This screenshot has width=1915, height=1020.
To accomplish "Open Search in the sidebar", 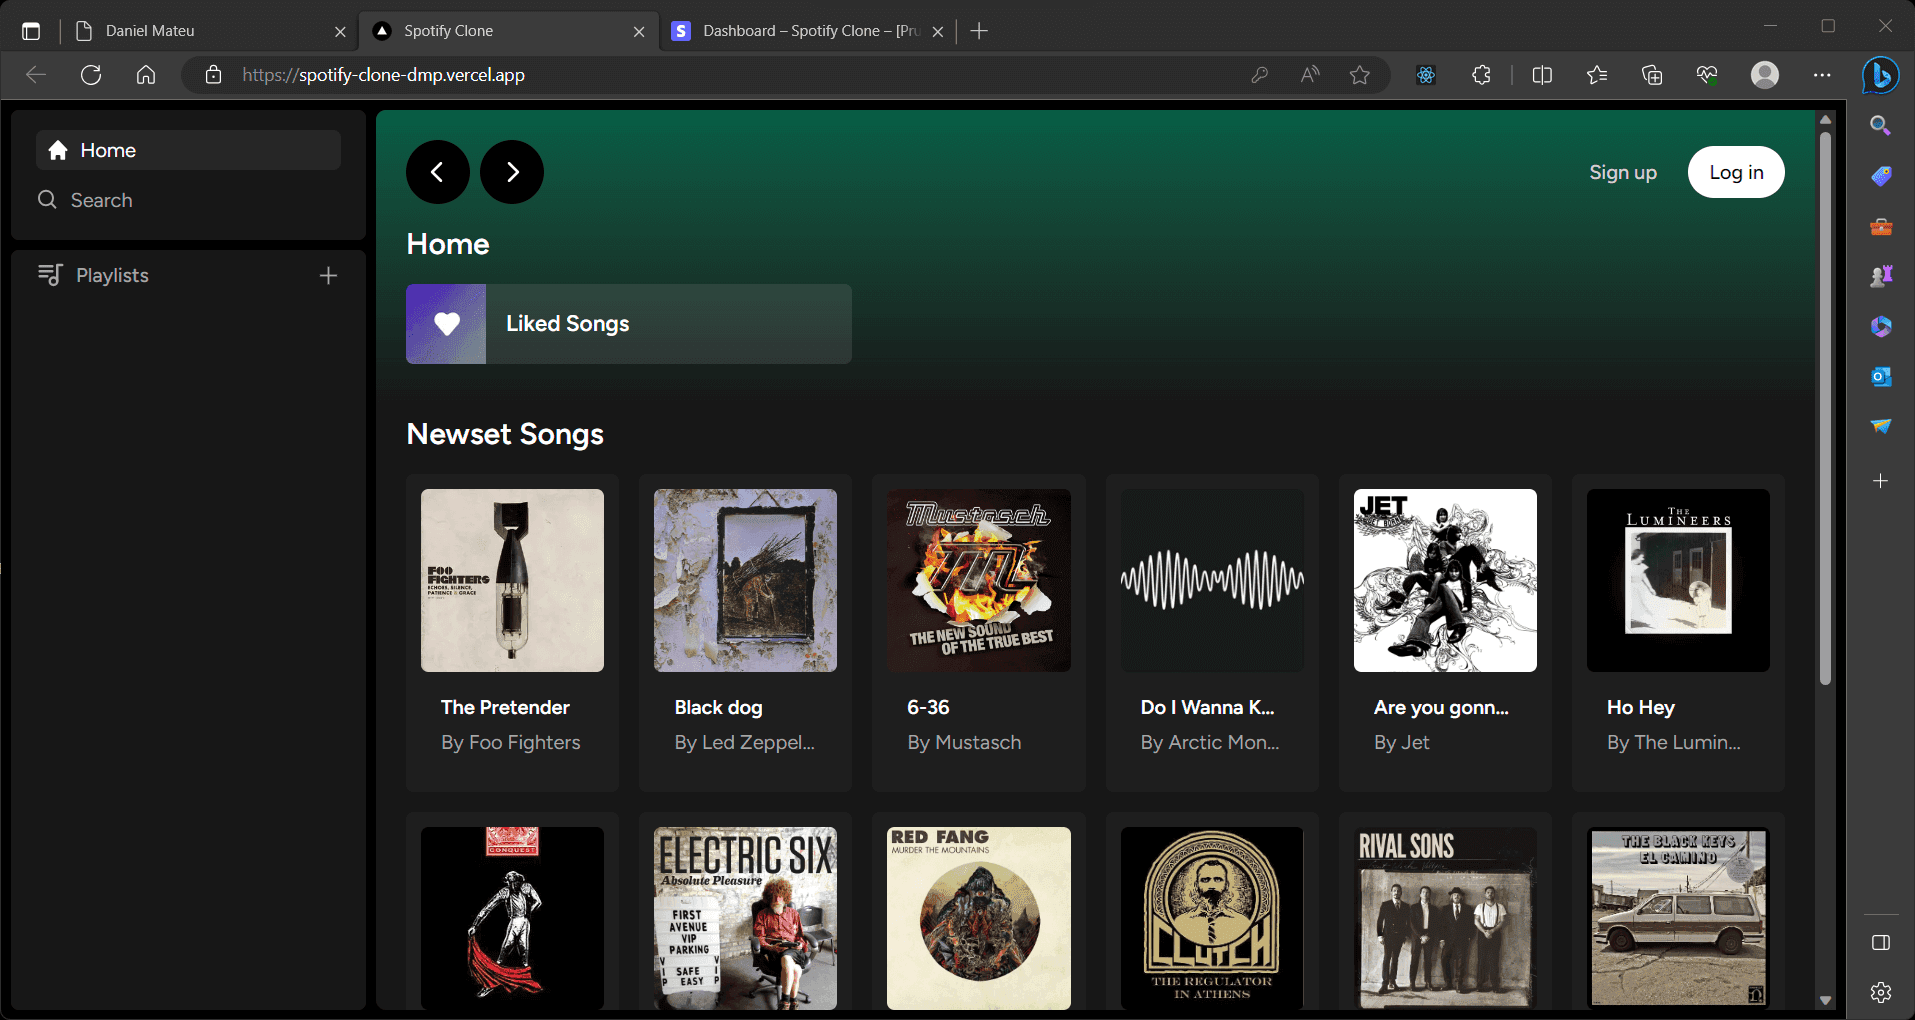I will 188,200.
